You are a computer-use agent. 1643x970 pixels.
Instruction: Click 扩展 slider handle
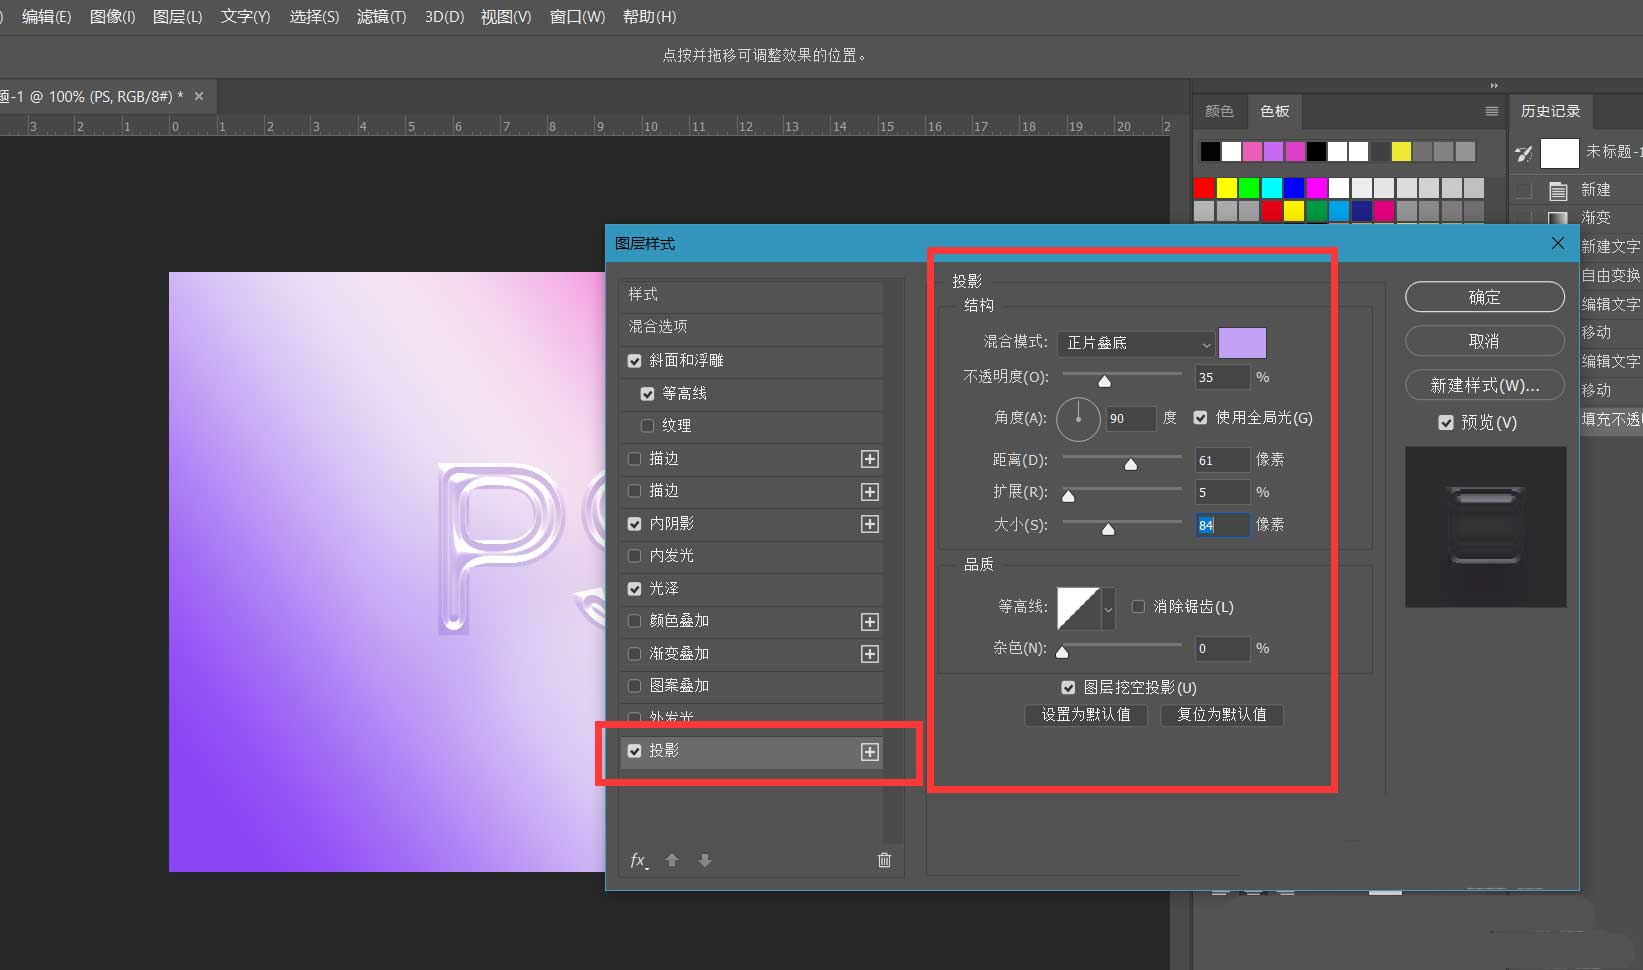click(1068, 496)
